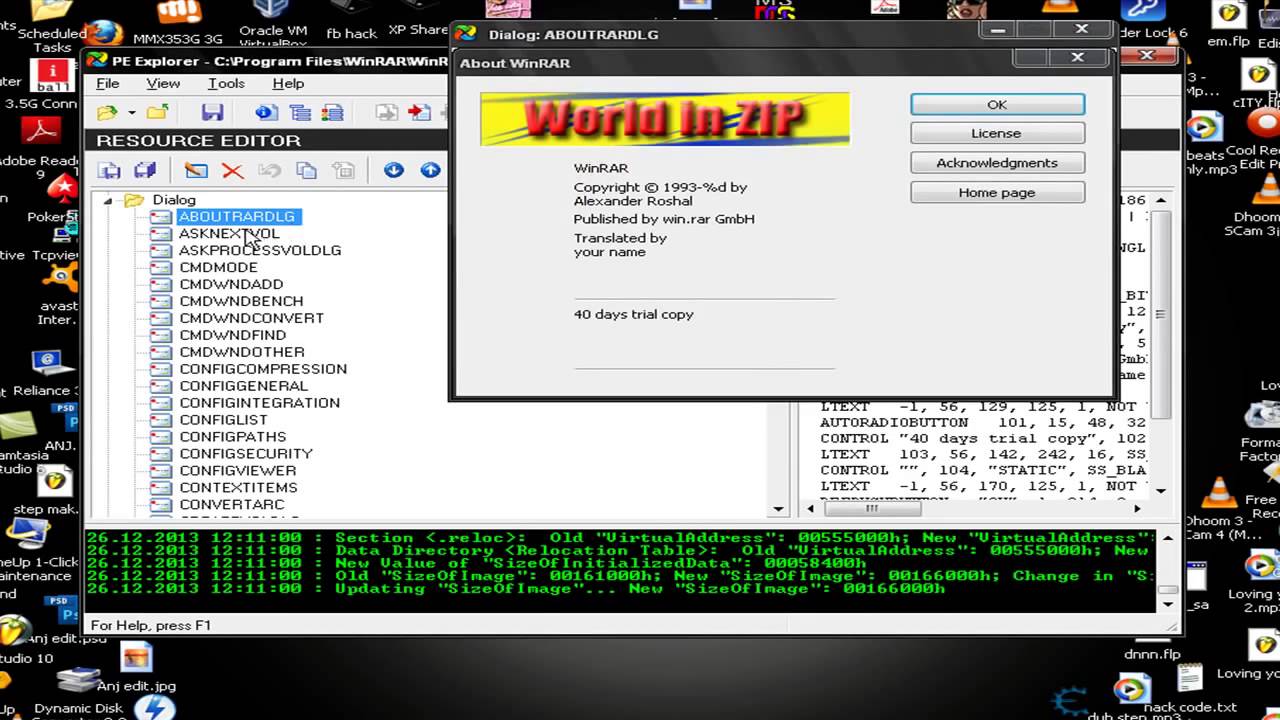
Task: Open the Headers Info view icon
Action: click(x=266, y=113)
